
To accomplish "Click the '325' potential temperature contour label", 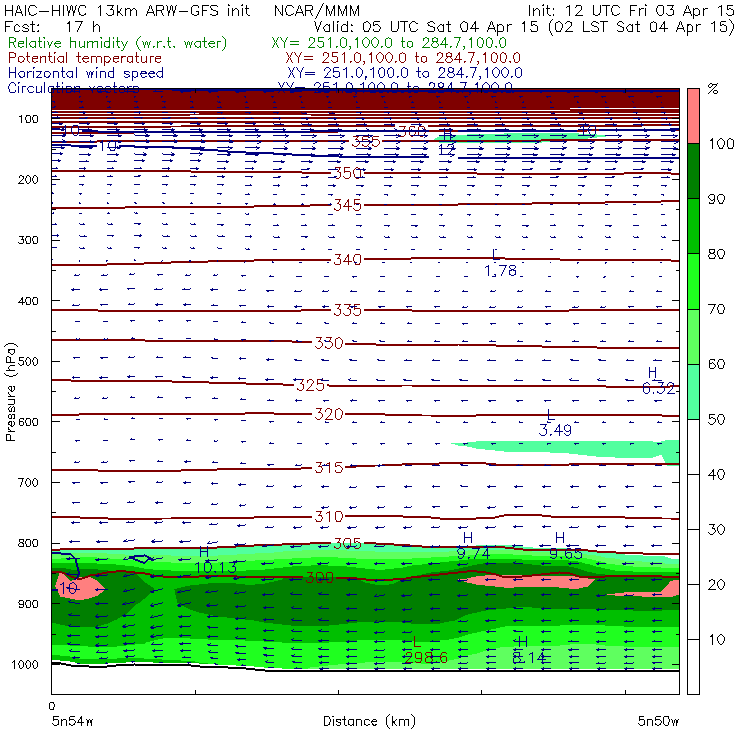I will [x=311, y=385].
